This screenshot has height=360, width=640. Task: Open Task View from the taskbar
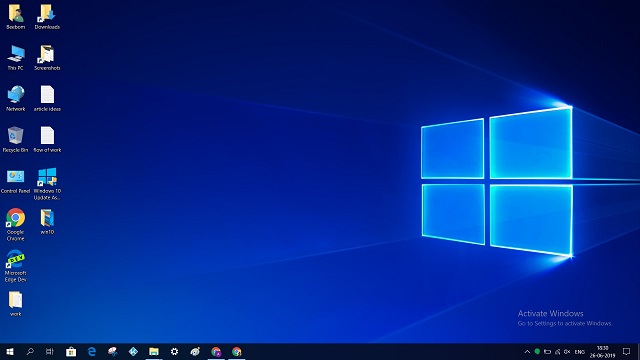(50, 351)
